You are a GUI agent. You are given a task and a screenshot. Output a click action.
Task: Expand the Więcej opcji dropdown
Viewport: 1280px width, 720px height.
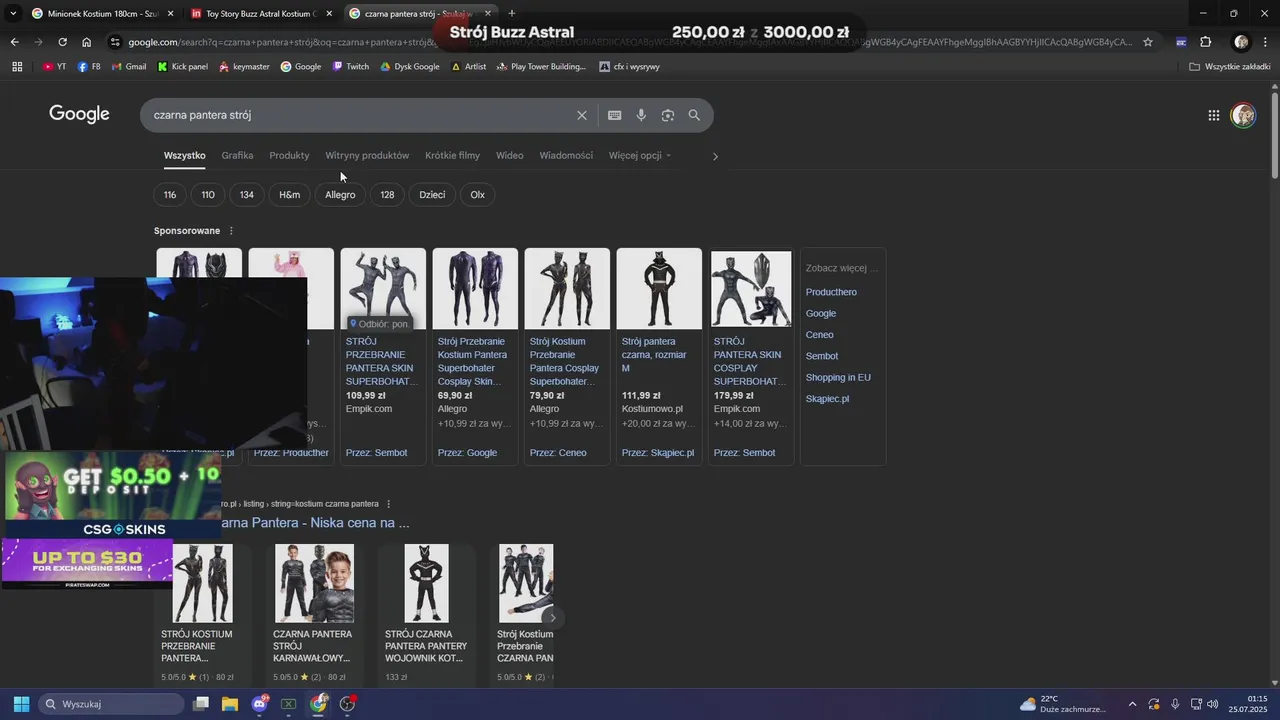(640, 156)
